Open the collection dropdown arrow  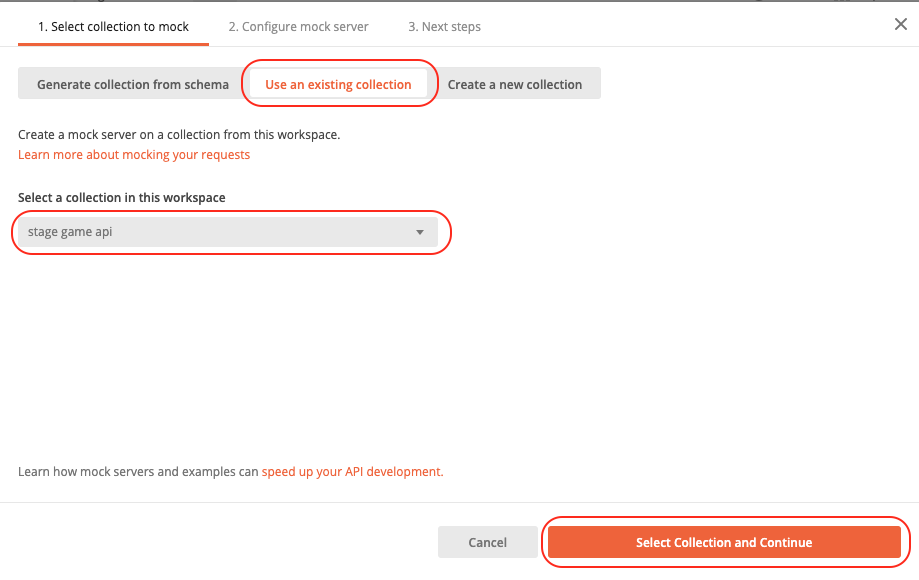point(420,233)
